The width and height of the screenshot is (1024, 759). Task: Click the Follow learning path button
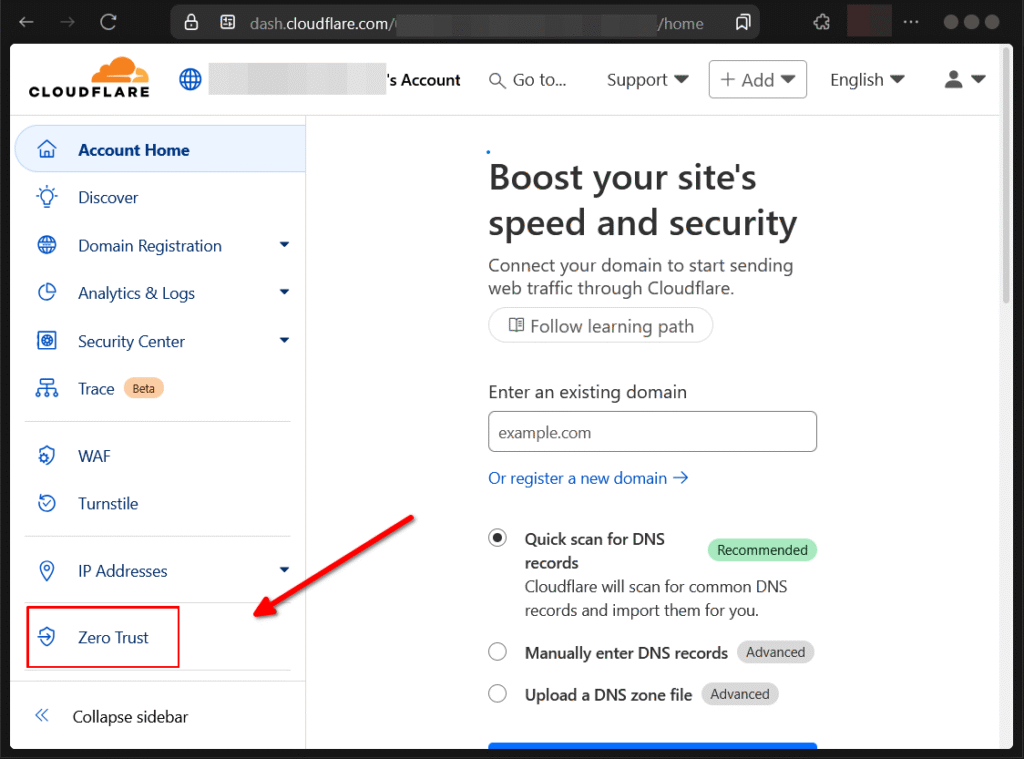600,325
